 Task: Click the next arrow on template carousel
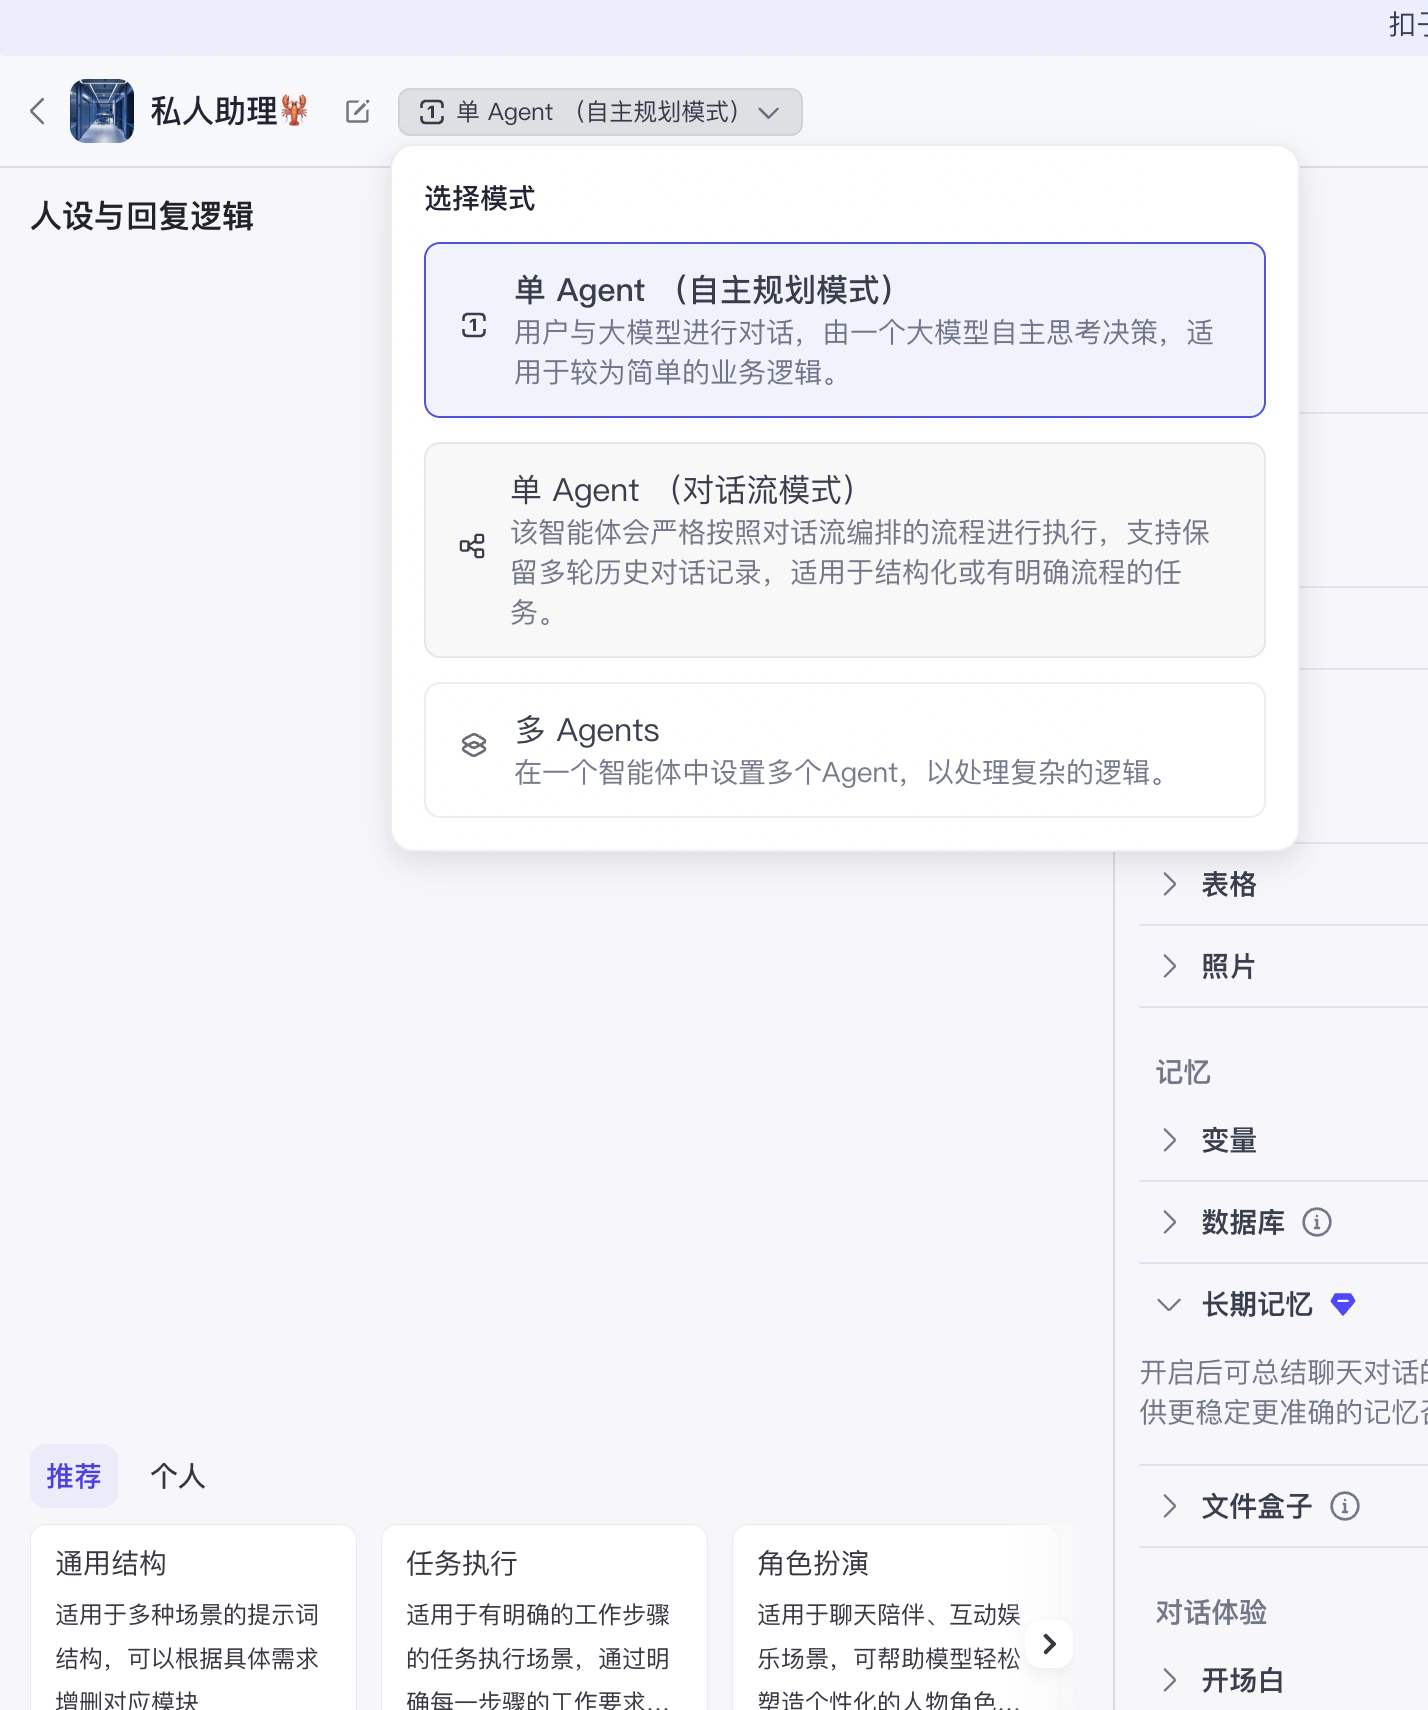click(1049, 1644)
